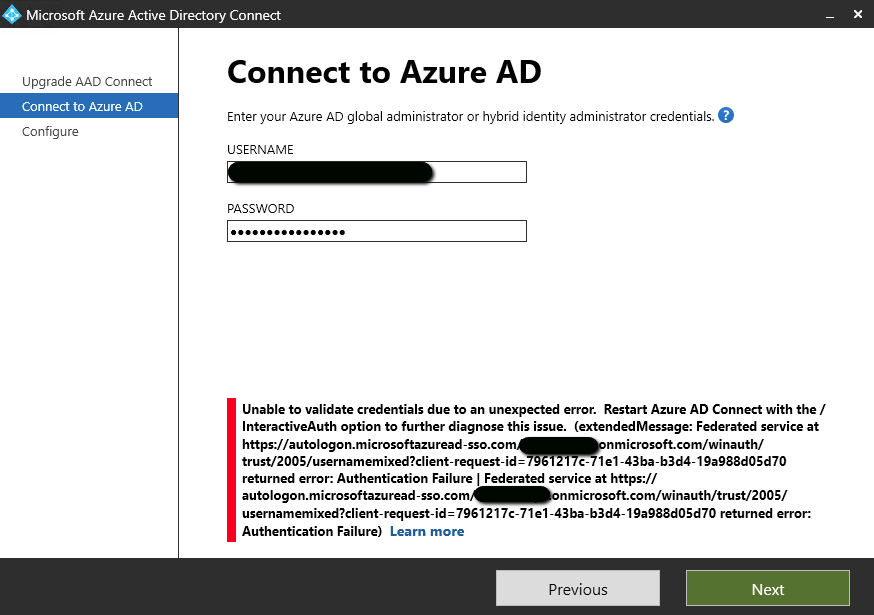Select Connect to Azure AD step
The height and width of the screenshot is (615, 874).
[x=89, y=106]
